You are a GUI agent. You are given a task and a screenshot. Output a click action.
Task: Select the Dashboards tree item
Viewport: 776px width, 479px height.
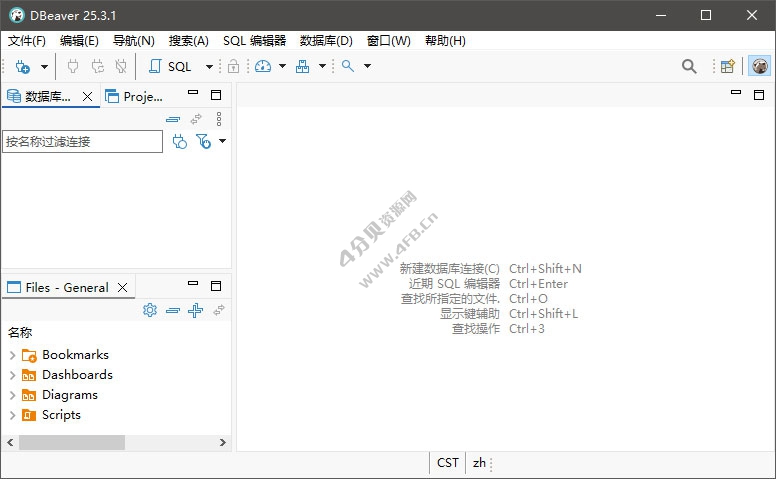tap(77, 375)
